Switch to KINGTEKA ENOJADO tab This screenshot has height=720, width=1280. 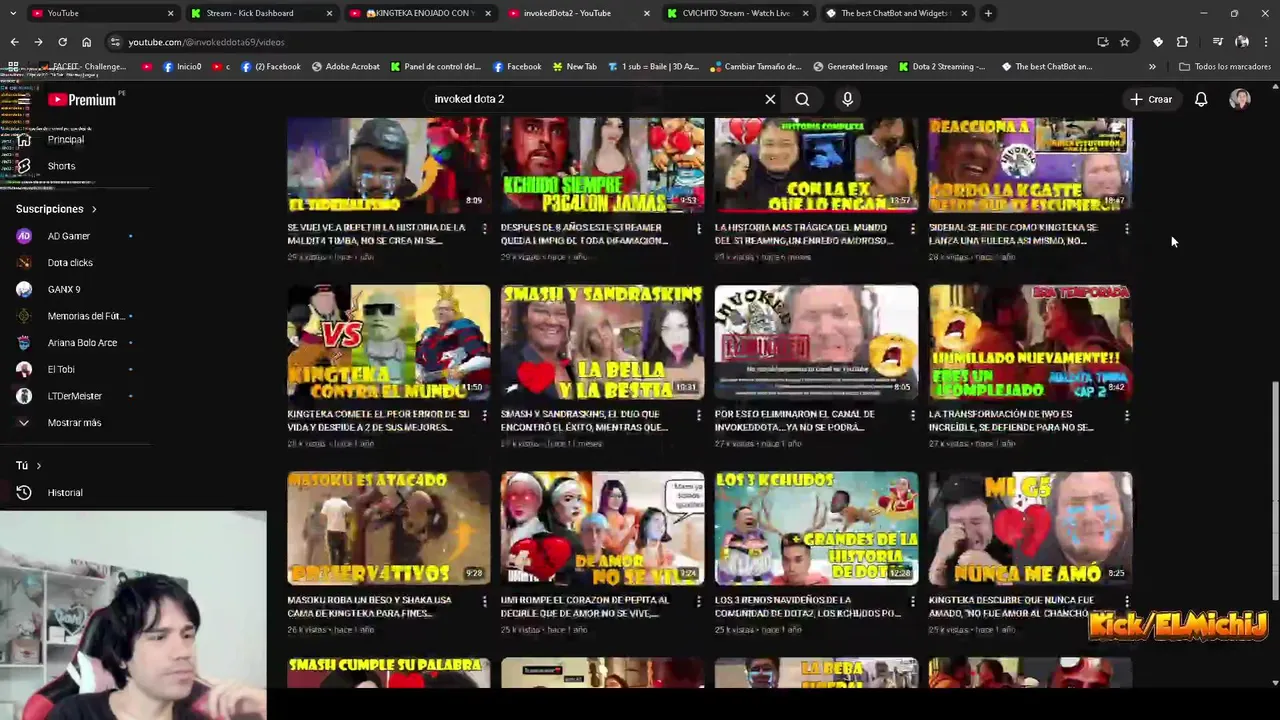[420, 13]
